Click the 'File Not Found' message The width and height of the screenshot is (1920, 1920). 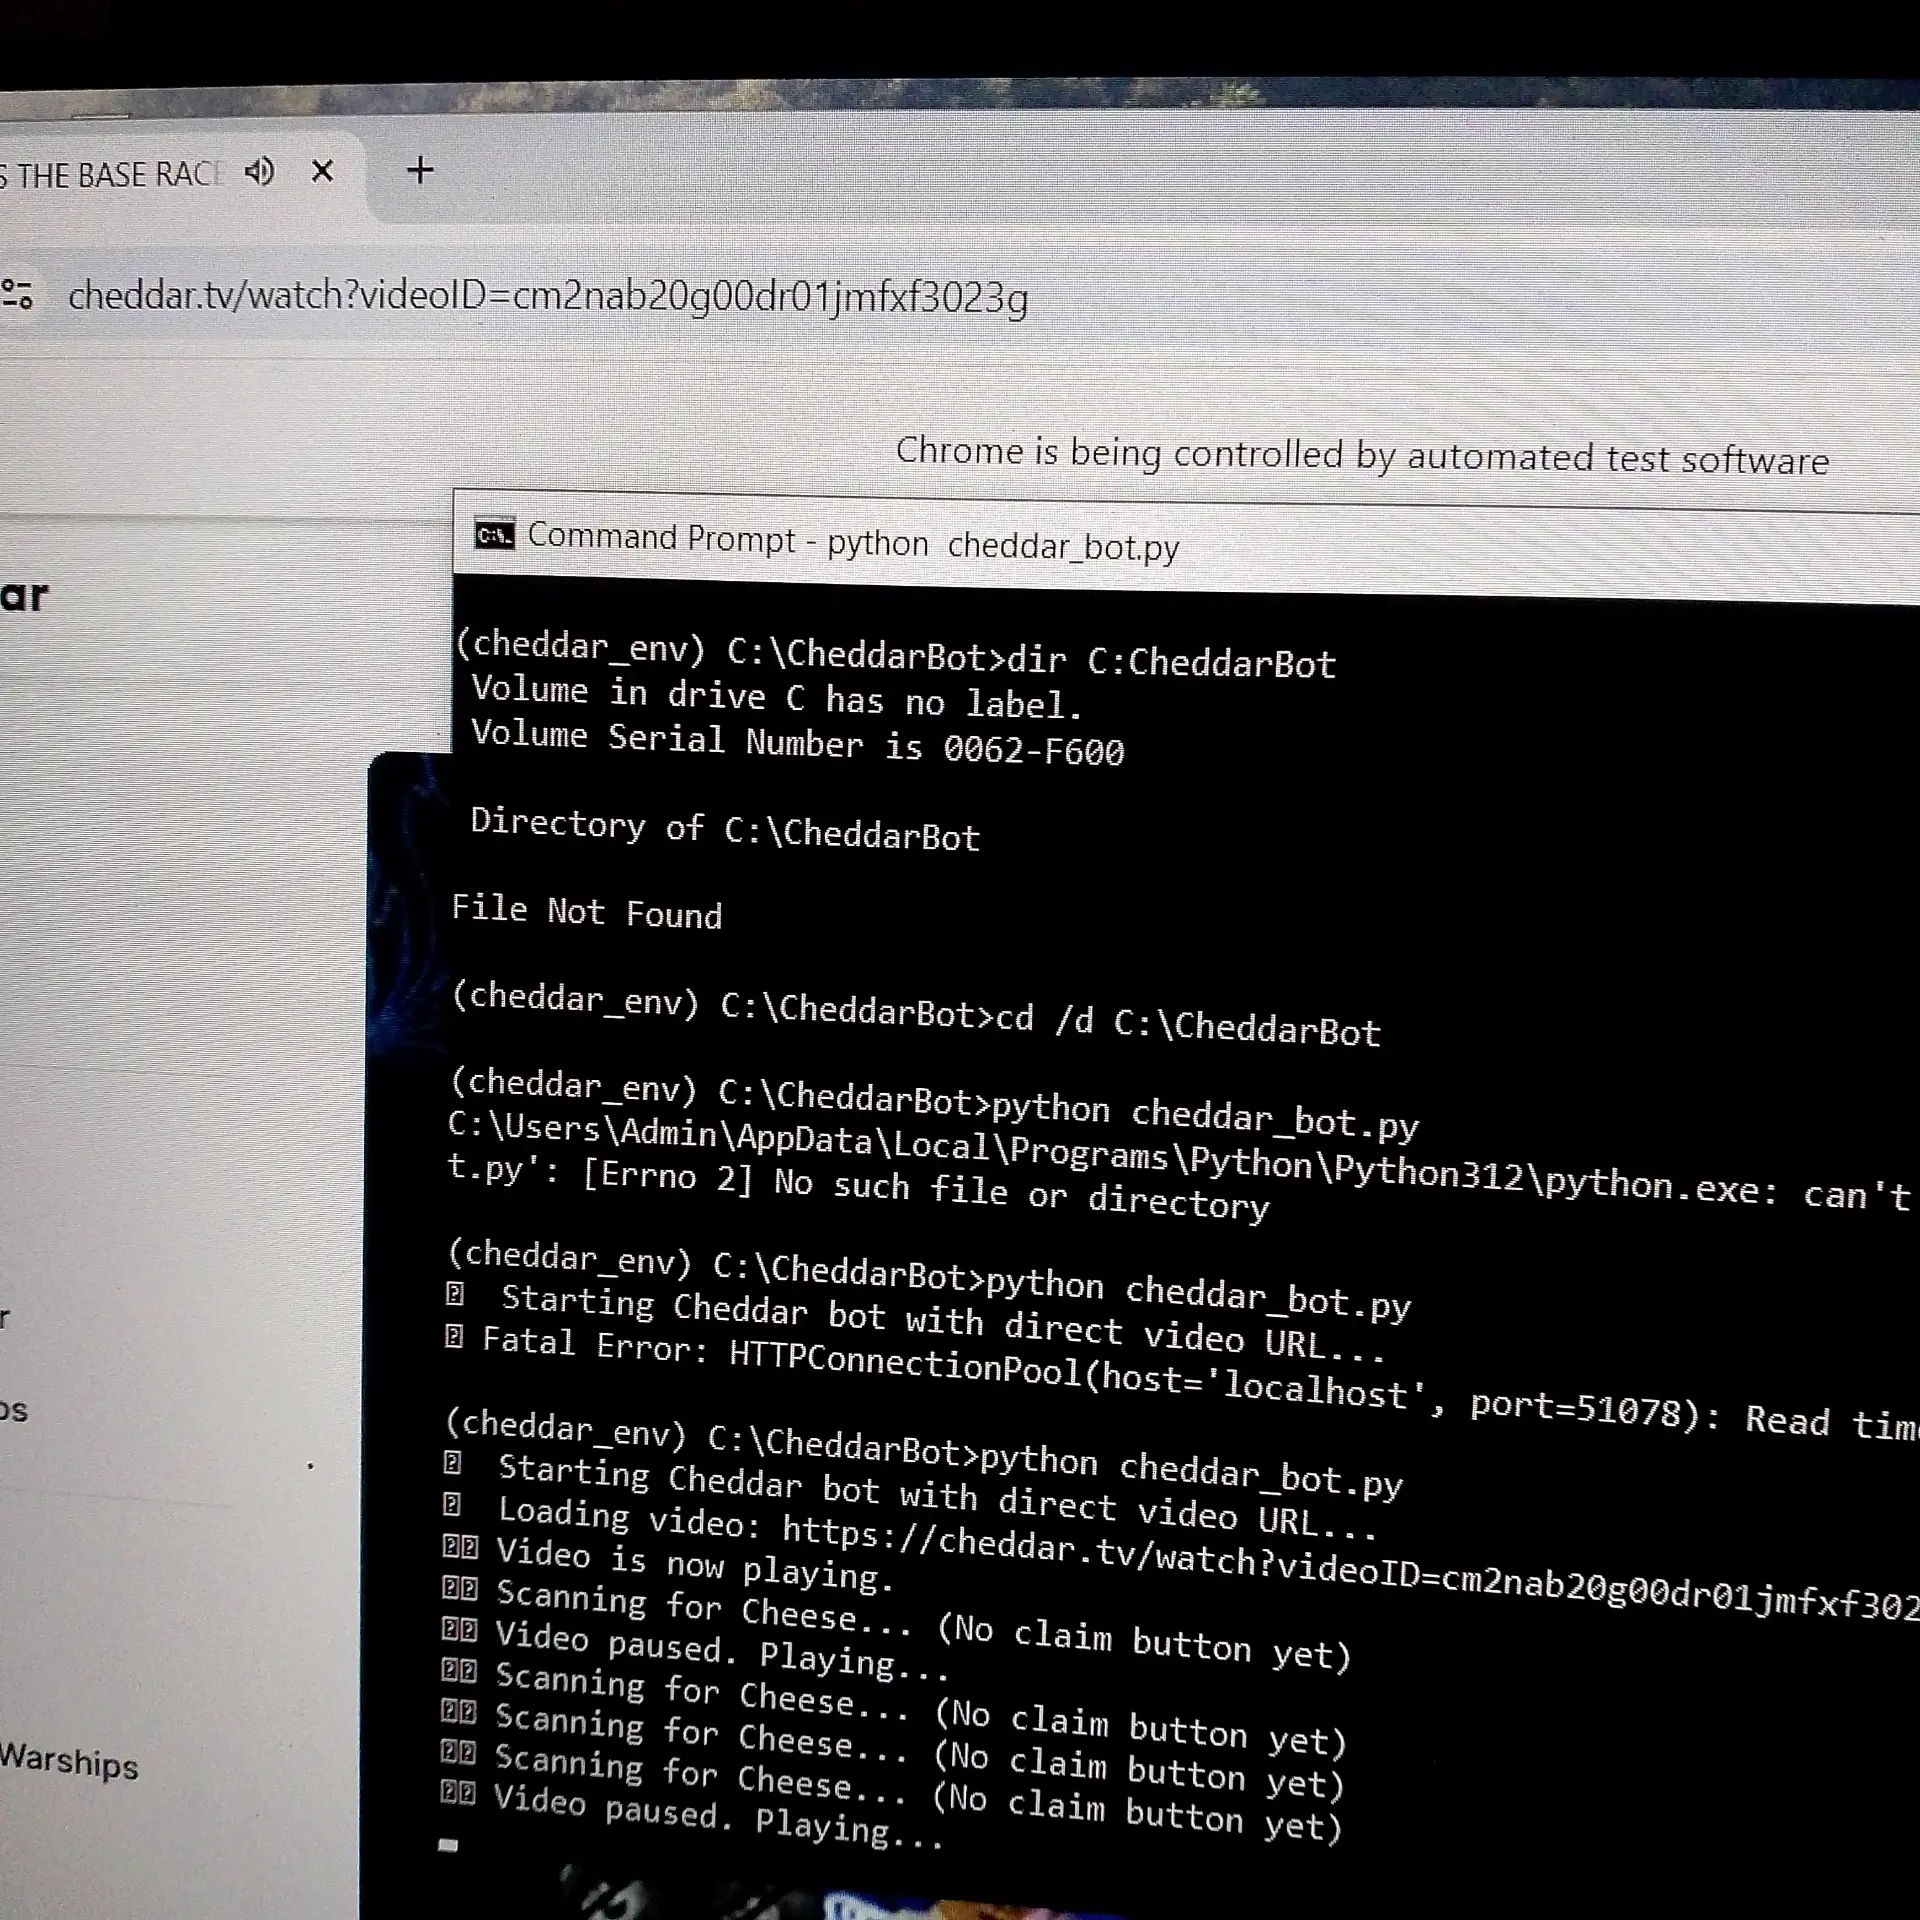tap(586, 911)
